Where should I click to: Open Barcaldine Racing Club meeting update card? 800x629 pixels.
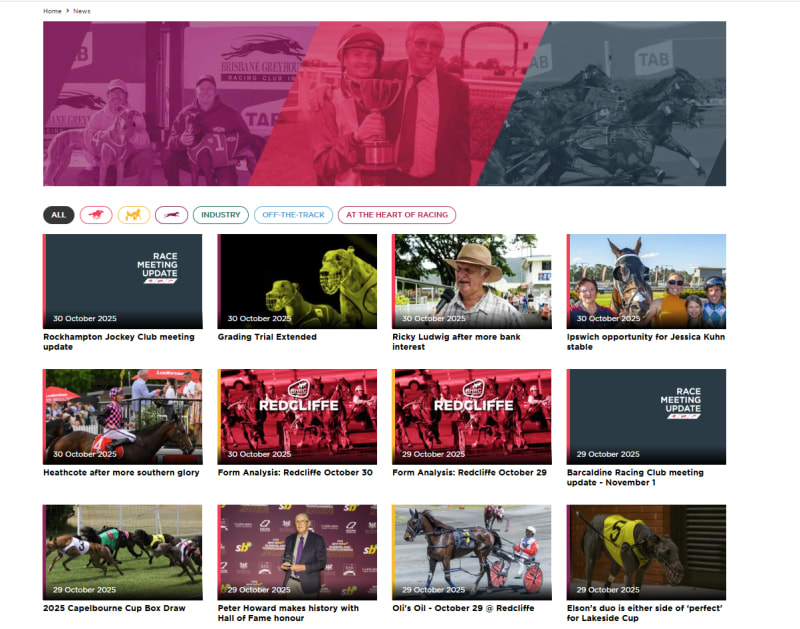click(x=646, y=416)
